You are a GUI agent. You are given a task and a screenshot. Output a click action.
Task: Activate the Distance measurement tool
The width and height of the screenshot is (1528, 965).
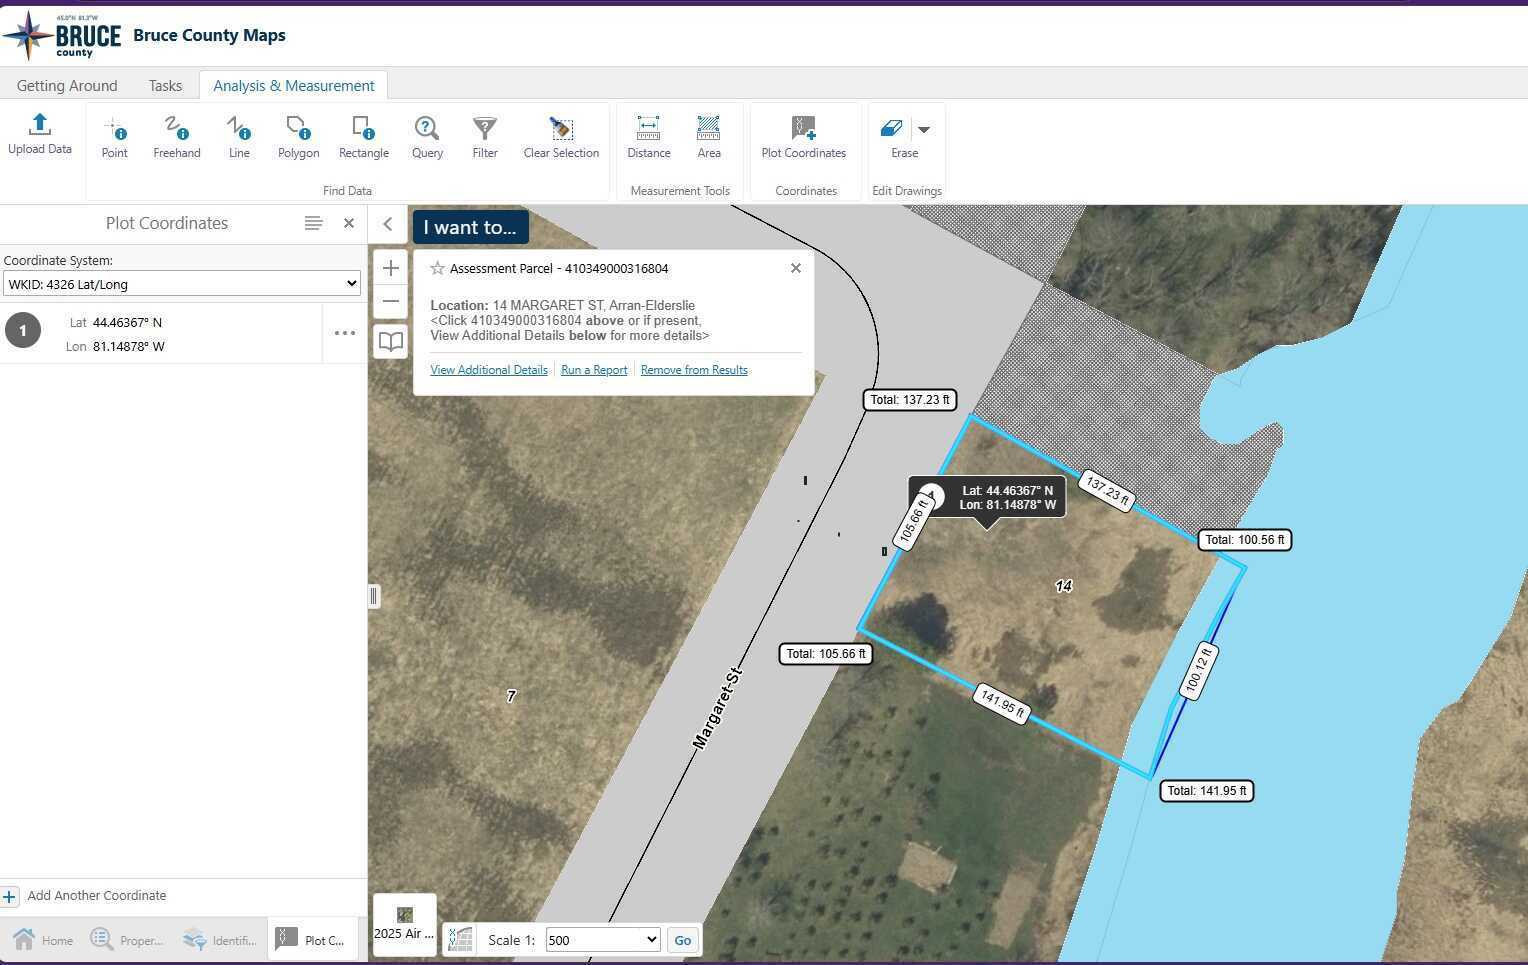click(x=648, y=137)
